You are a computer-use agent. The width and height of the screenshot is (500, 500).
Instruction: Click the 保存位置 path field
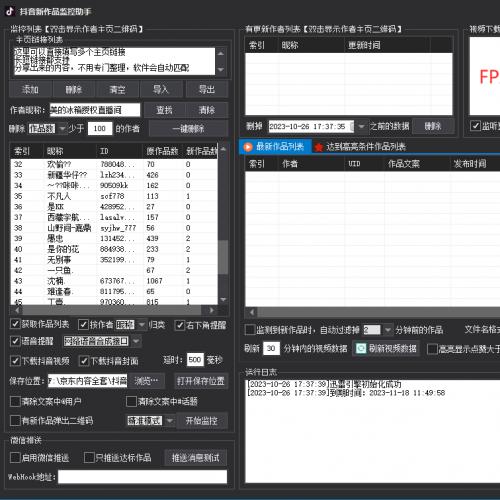click(x=87, y=381)
